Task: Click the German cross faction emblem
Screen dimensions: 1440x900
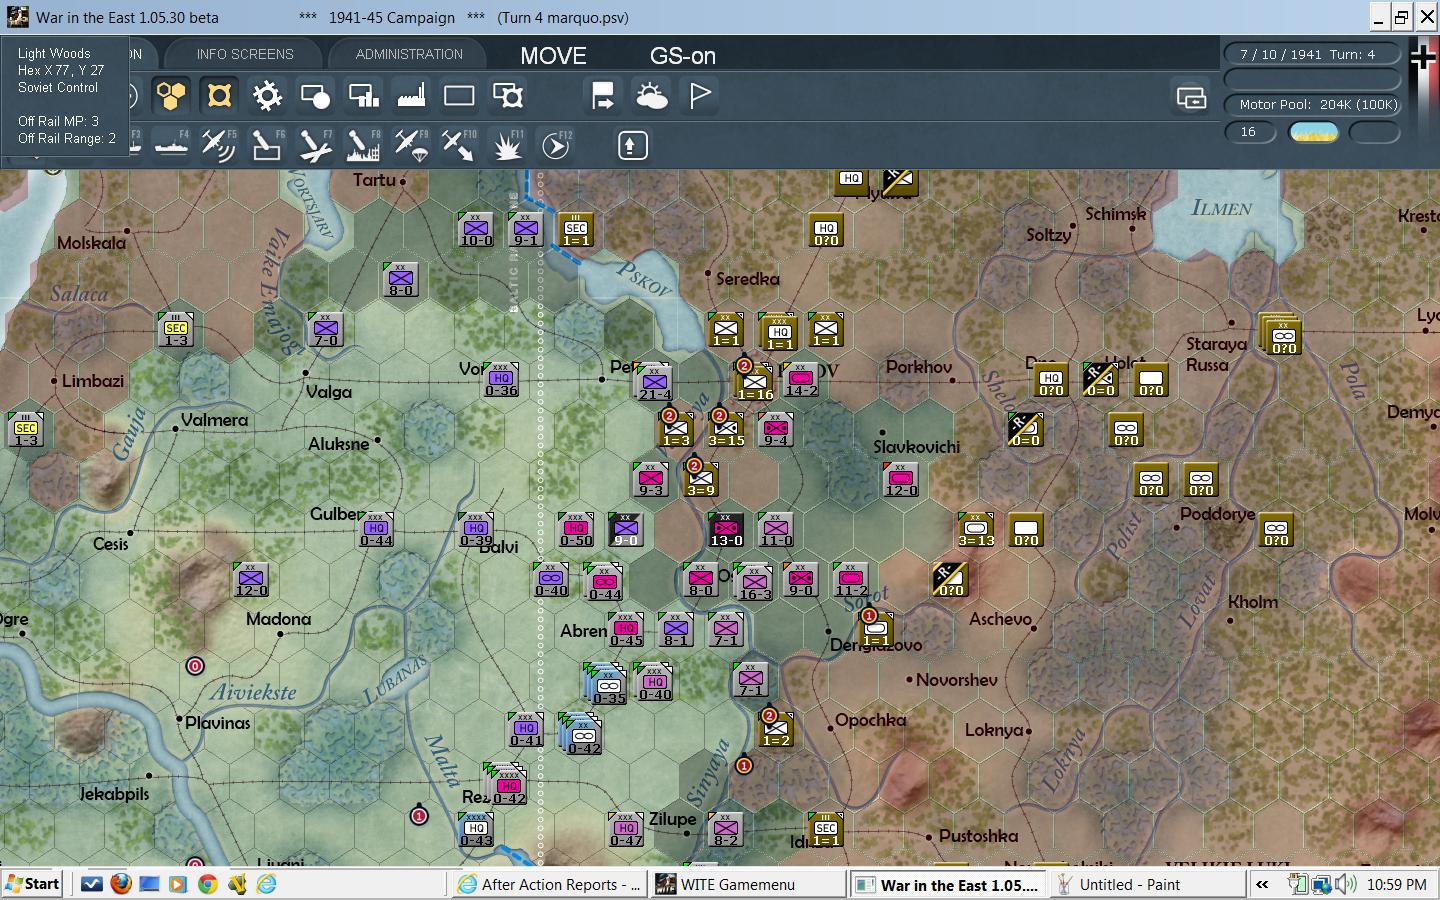Action: pyautogui.click(x=1423, y=58)
